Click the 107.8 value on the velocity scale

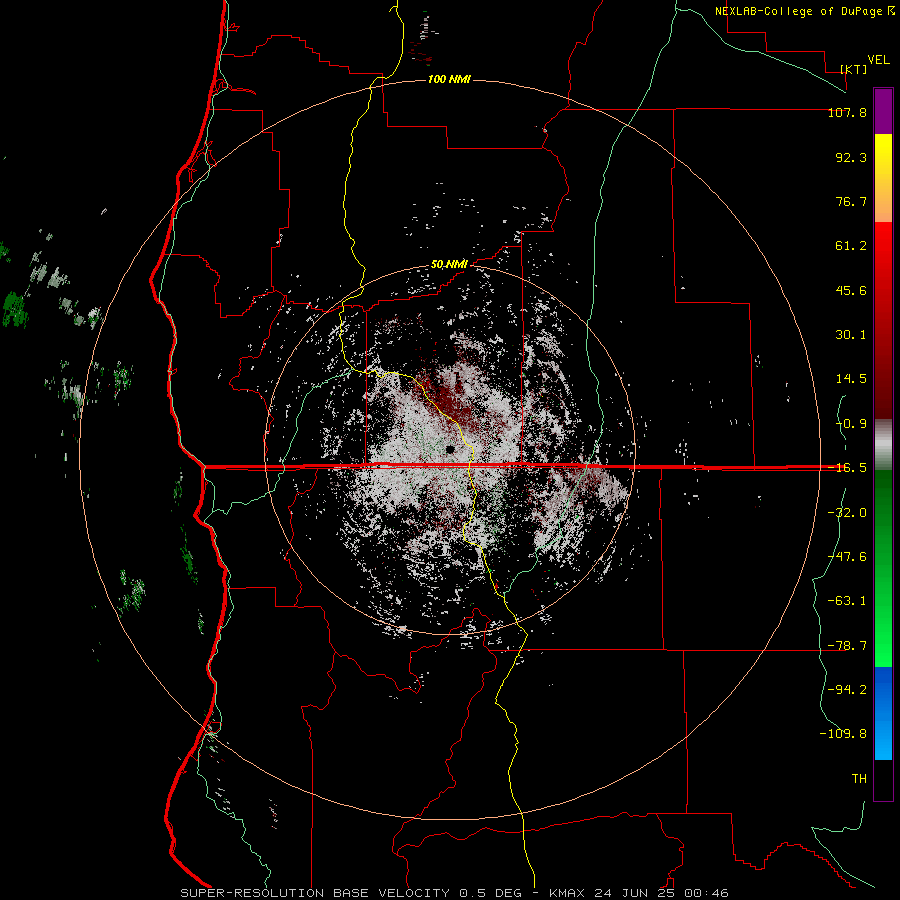[847, 112]
